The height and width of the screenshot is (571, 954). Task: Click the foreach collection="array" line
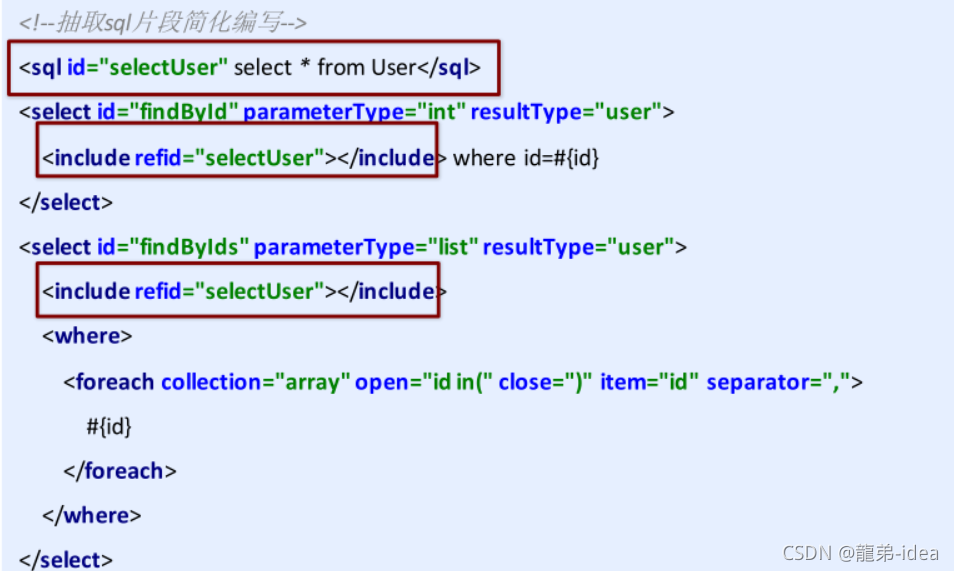click(463, 382)
